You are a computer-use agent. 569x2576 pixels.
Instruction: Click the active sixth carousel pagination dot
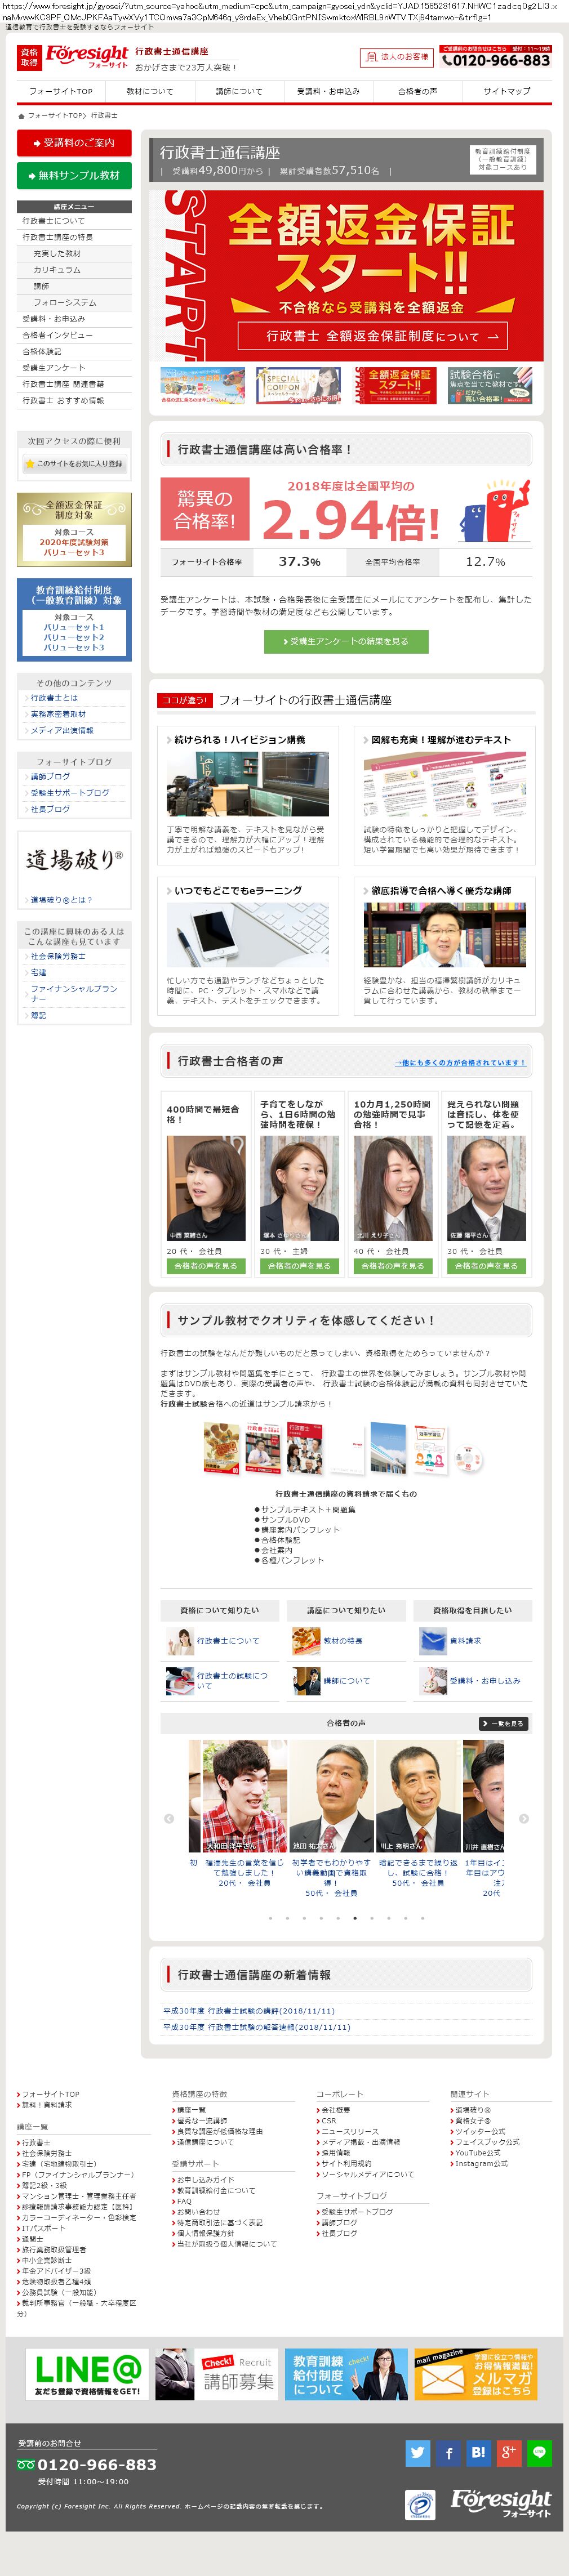click(355, 1919)
